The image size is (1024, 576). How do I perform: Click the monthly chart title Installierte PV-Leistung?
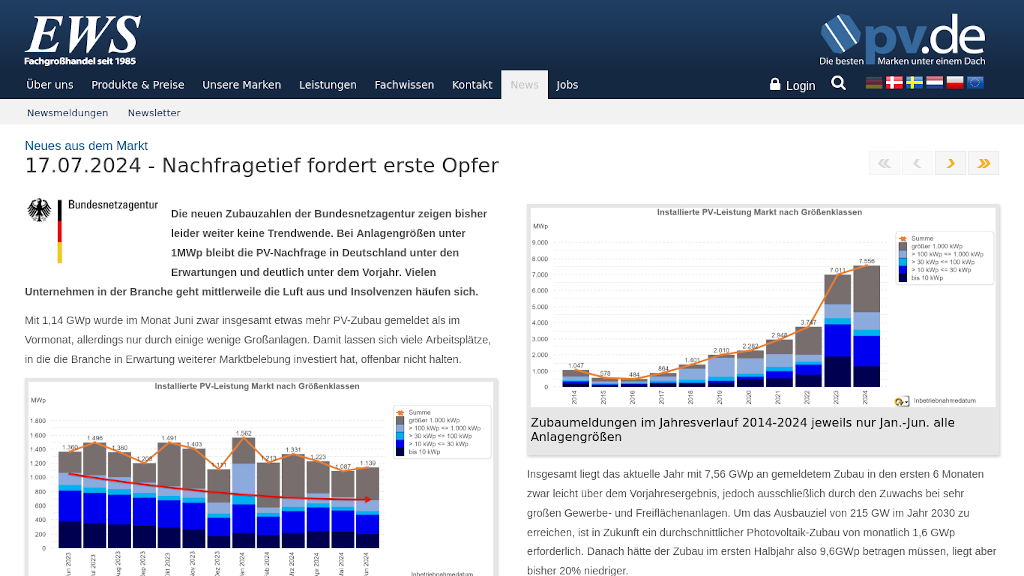(x=257, y=386)
